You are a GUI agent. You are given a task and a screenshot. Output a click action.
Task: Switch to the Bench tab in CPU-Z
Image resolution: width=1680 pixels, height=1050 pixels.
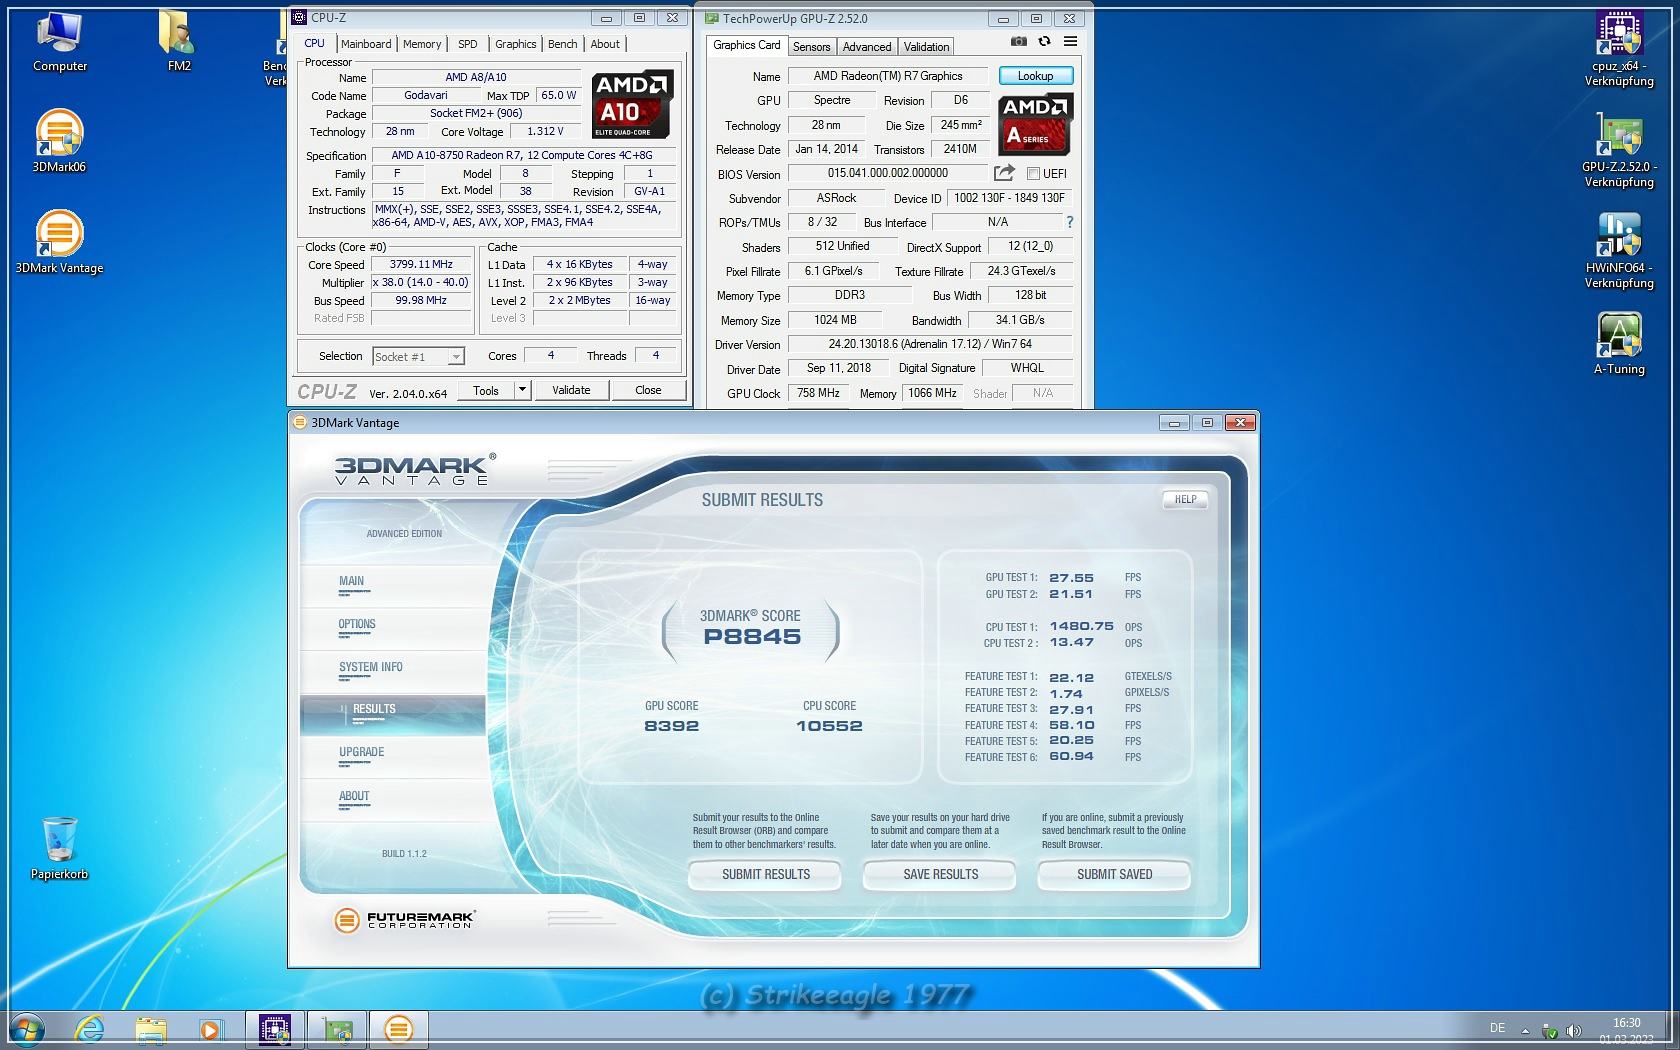pos(563,44)
